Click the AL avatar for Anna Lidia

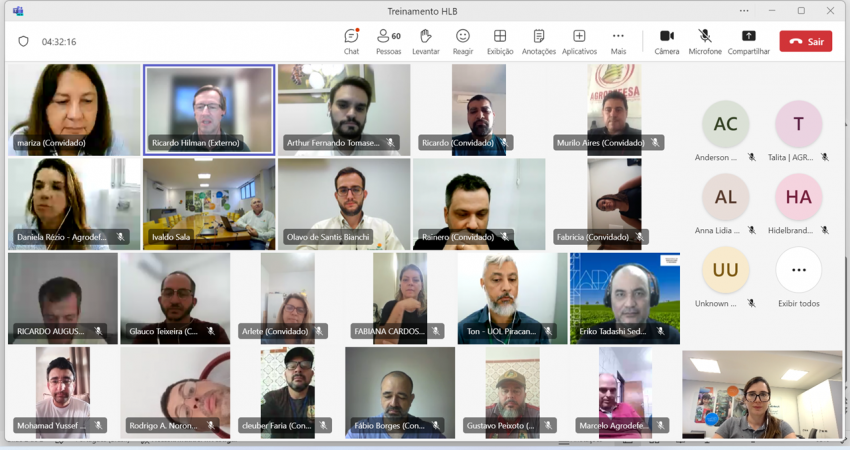point(725,197)
